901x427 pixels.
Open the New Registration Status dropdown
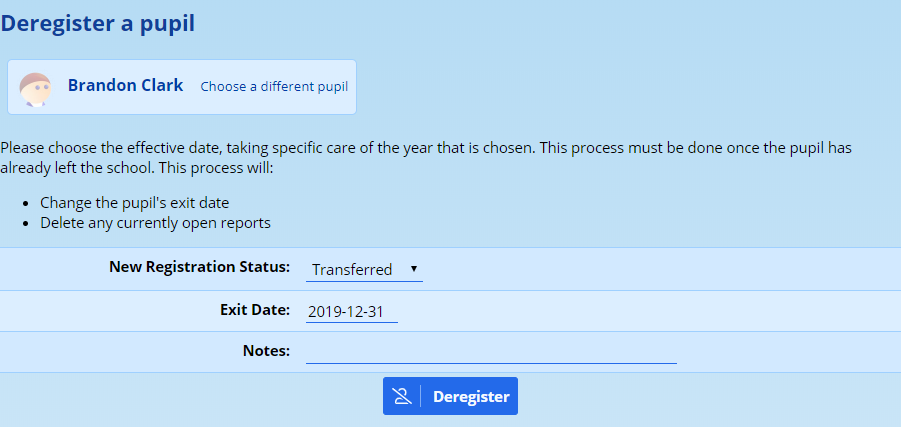click(364, 270)
